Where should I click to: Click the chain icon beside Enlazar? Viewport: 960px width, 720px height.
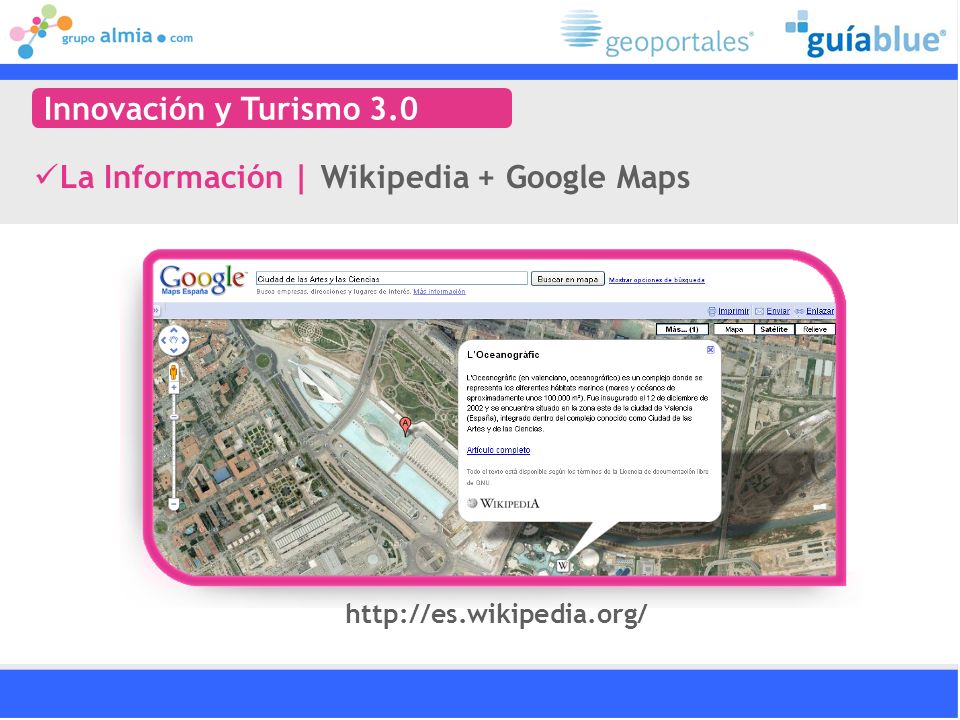click(799, 311)
